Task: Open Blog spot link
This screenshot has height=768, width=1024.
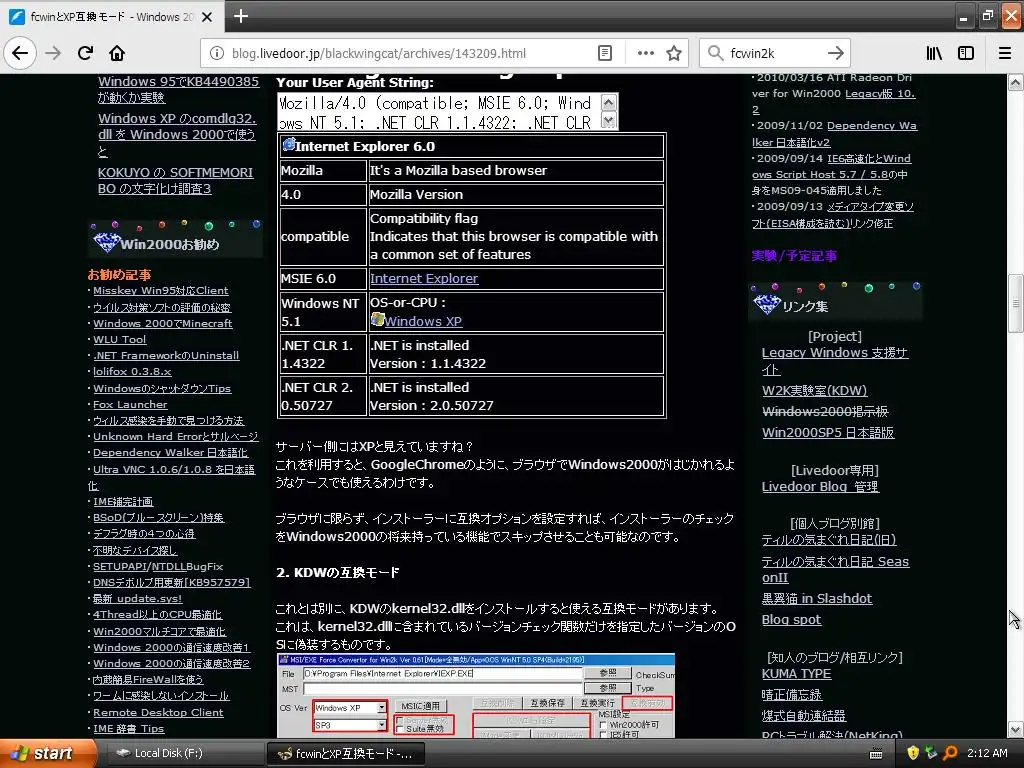Action: [791, 619]
